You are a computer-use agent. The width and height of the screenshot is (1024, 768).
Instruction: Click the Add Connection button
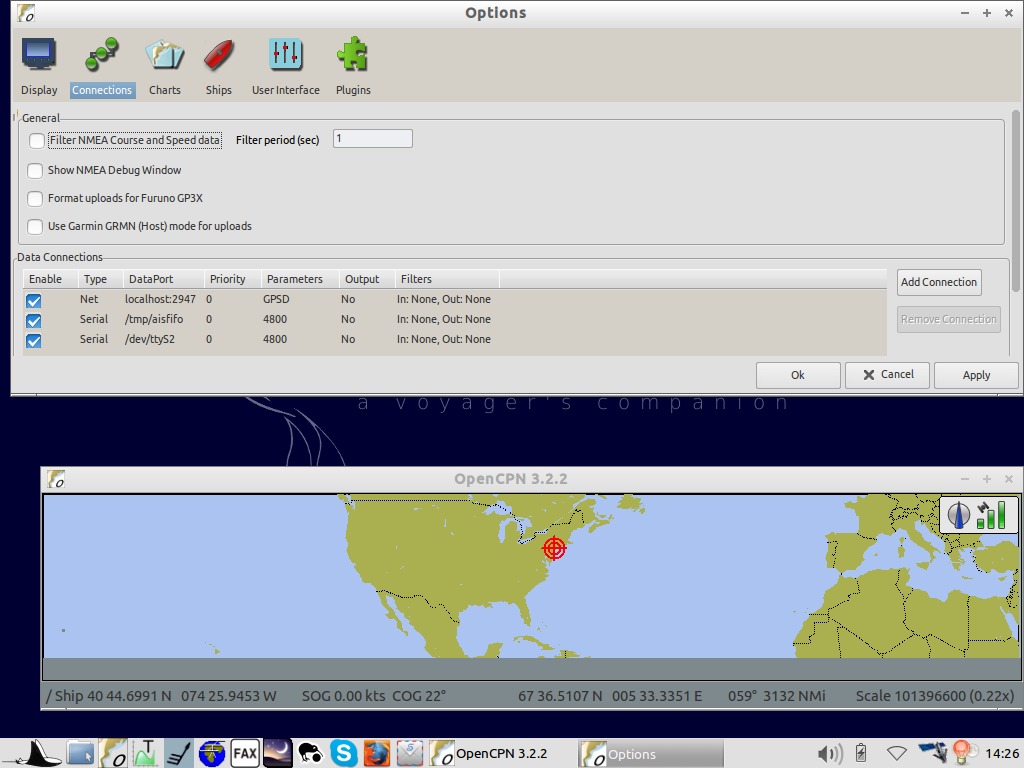tap(939, 282)
